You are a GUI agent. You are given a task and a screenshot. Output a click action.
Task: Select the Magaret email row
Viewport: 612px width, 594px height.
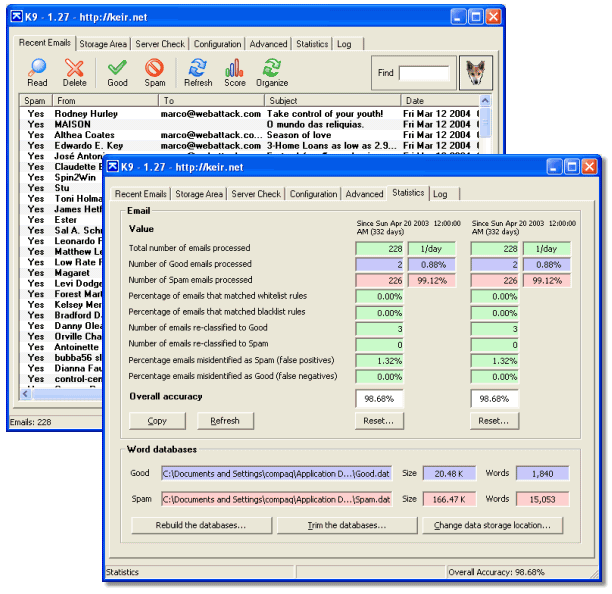[x=61, y=272]
